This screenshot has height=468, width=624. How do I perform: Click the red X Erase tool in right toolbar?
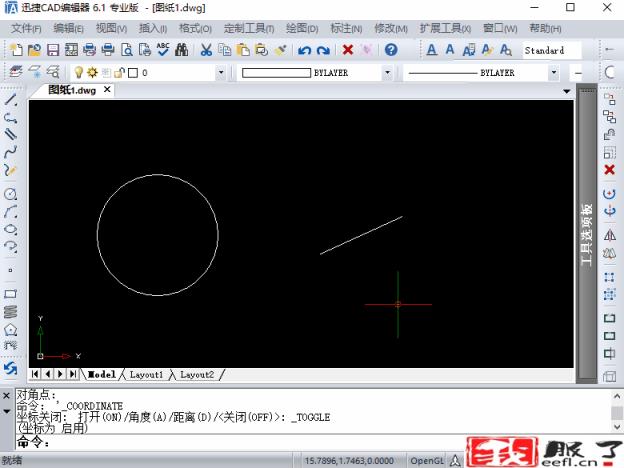(609, 170)
